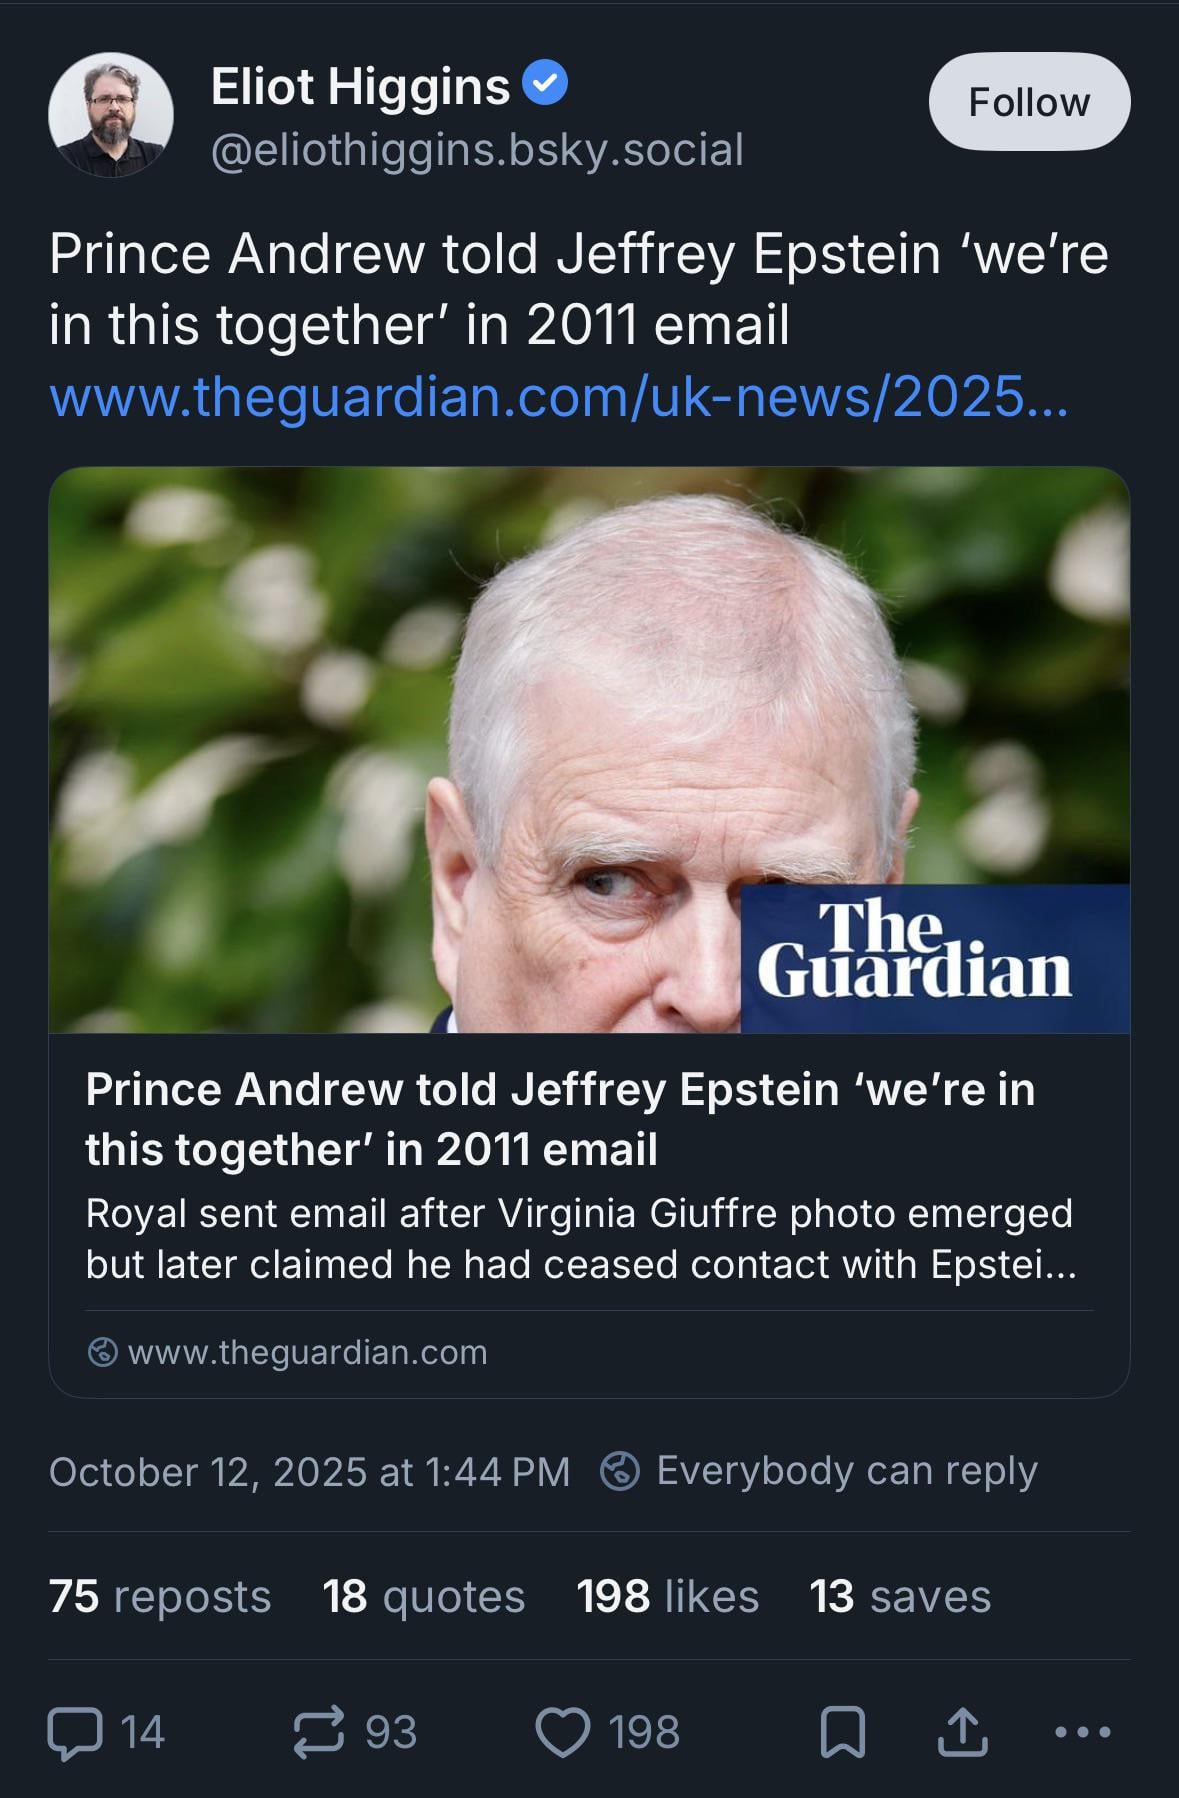Viewport: 1179px width, 1798px height.
Task: Repost using the arrows icon
Action: coord(320,1733)
